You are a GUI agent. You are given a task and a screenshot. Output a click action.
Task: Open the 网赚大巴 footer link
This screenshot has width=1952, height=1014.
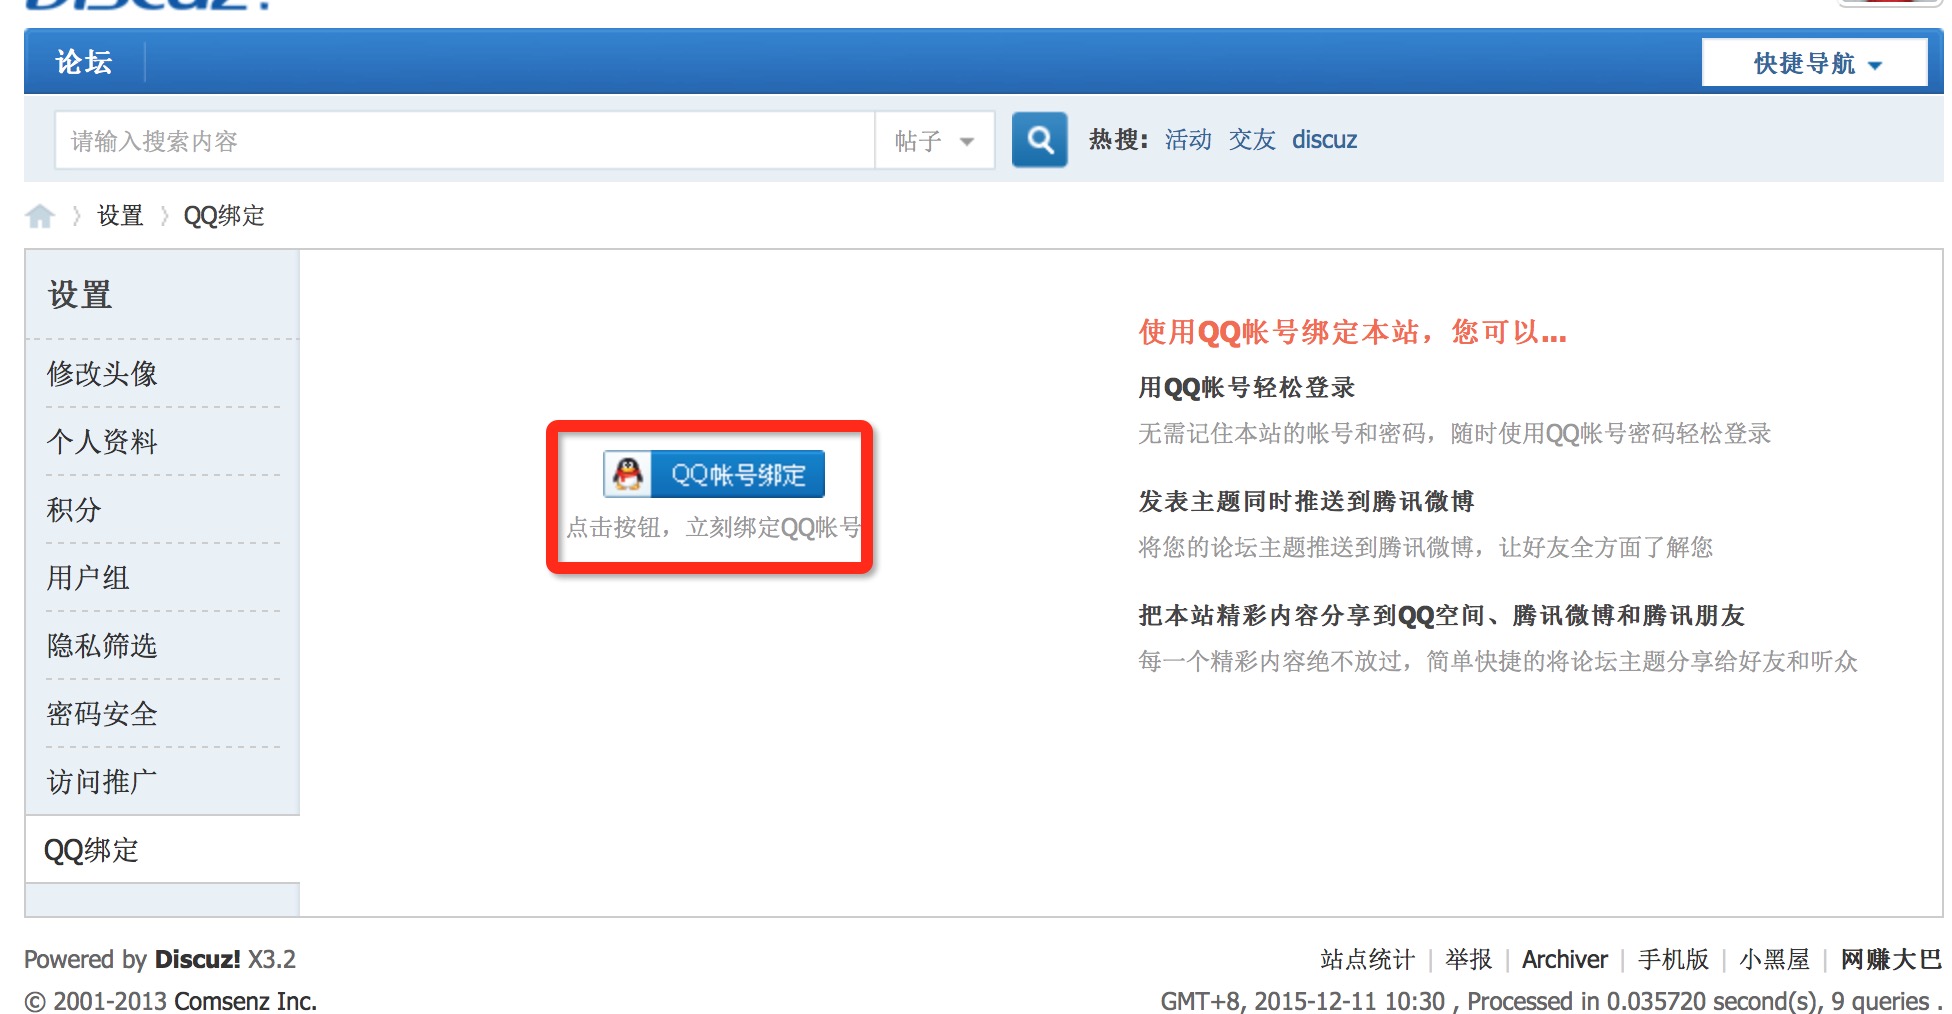[1891, 960]
